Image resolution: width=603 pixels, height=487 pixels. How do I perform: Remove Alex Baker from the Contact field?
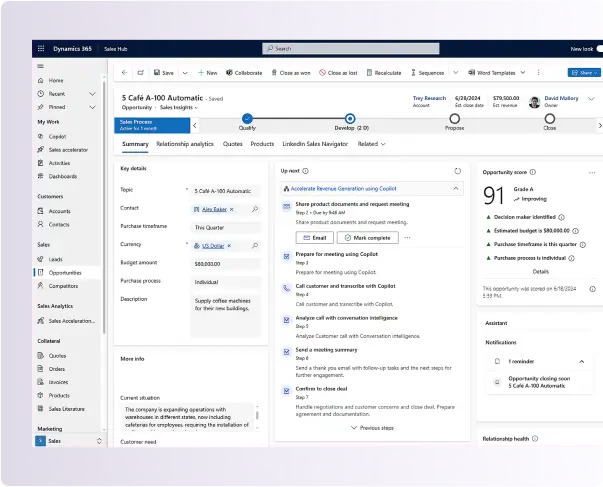click(x=233, y=208)
